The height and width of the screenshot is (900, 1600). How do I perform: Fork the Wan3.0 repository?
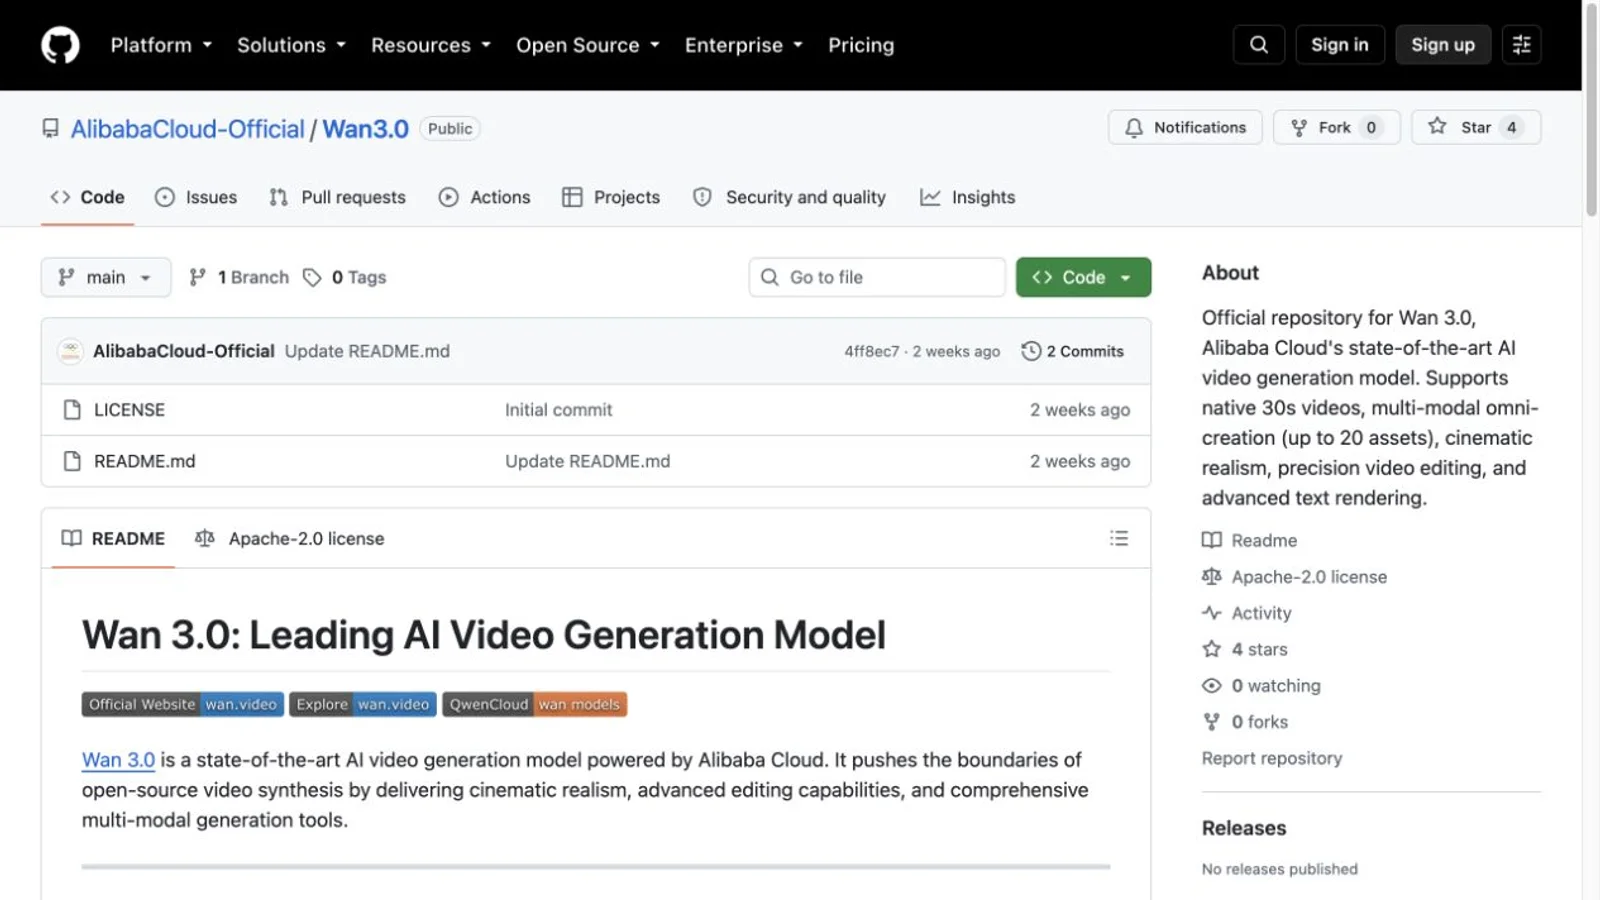tap(1336, 127)
